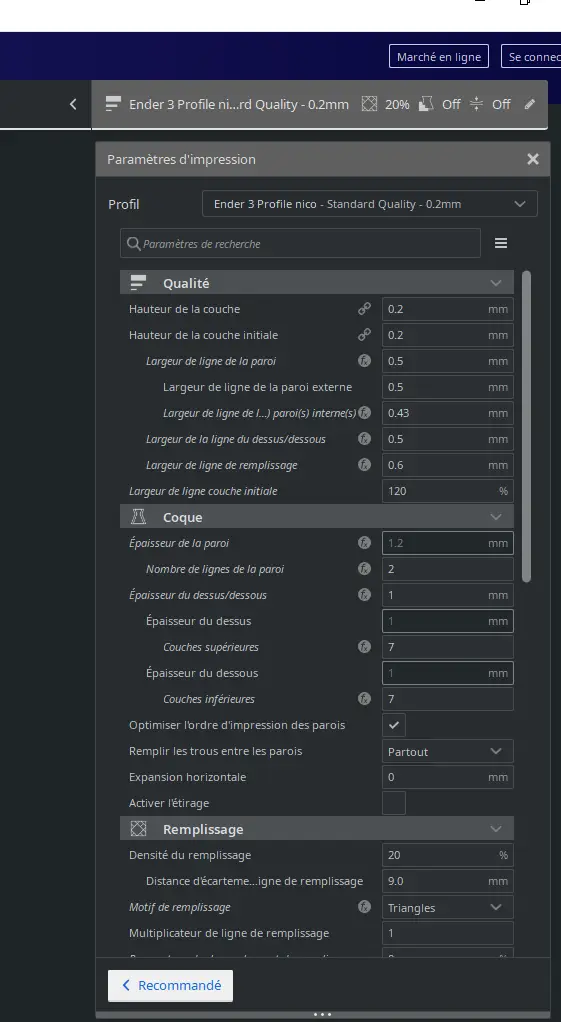The image size is (561, 1022).
Task: Open the Profil dropdown
Action: tap(369, 204)
